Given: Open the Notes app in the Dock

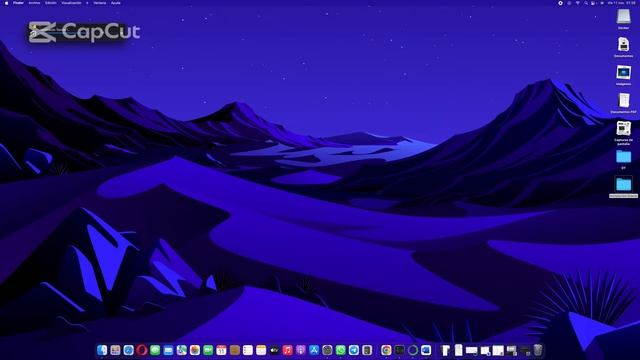Looking at the screenshot, I should 261,350.
